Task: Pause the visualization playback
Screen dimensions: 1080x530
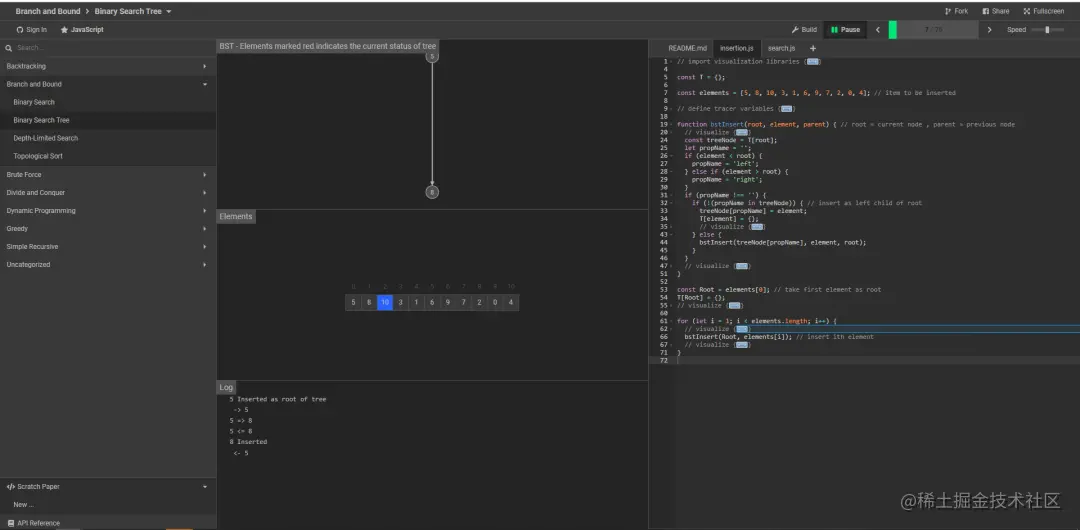Action: pos(845,30)
